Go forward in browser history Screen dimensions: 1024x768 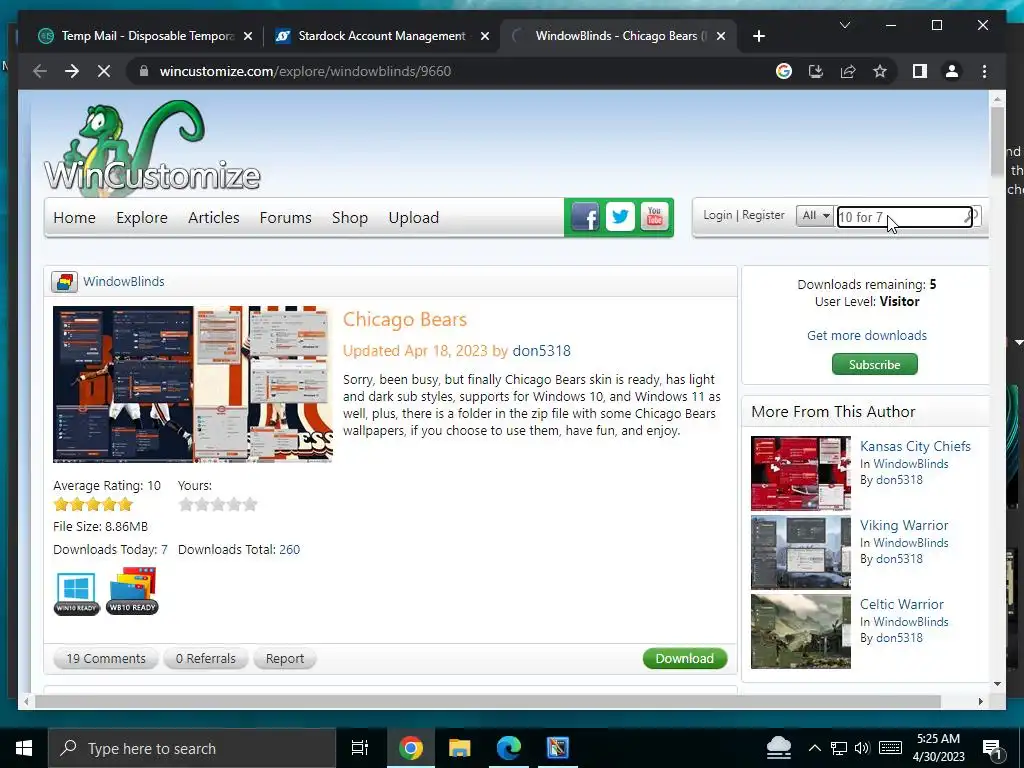click(72, 71)
